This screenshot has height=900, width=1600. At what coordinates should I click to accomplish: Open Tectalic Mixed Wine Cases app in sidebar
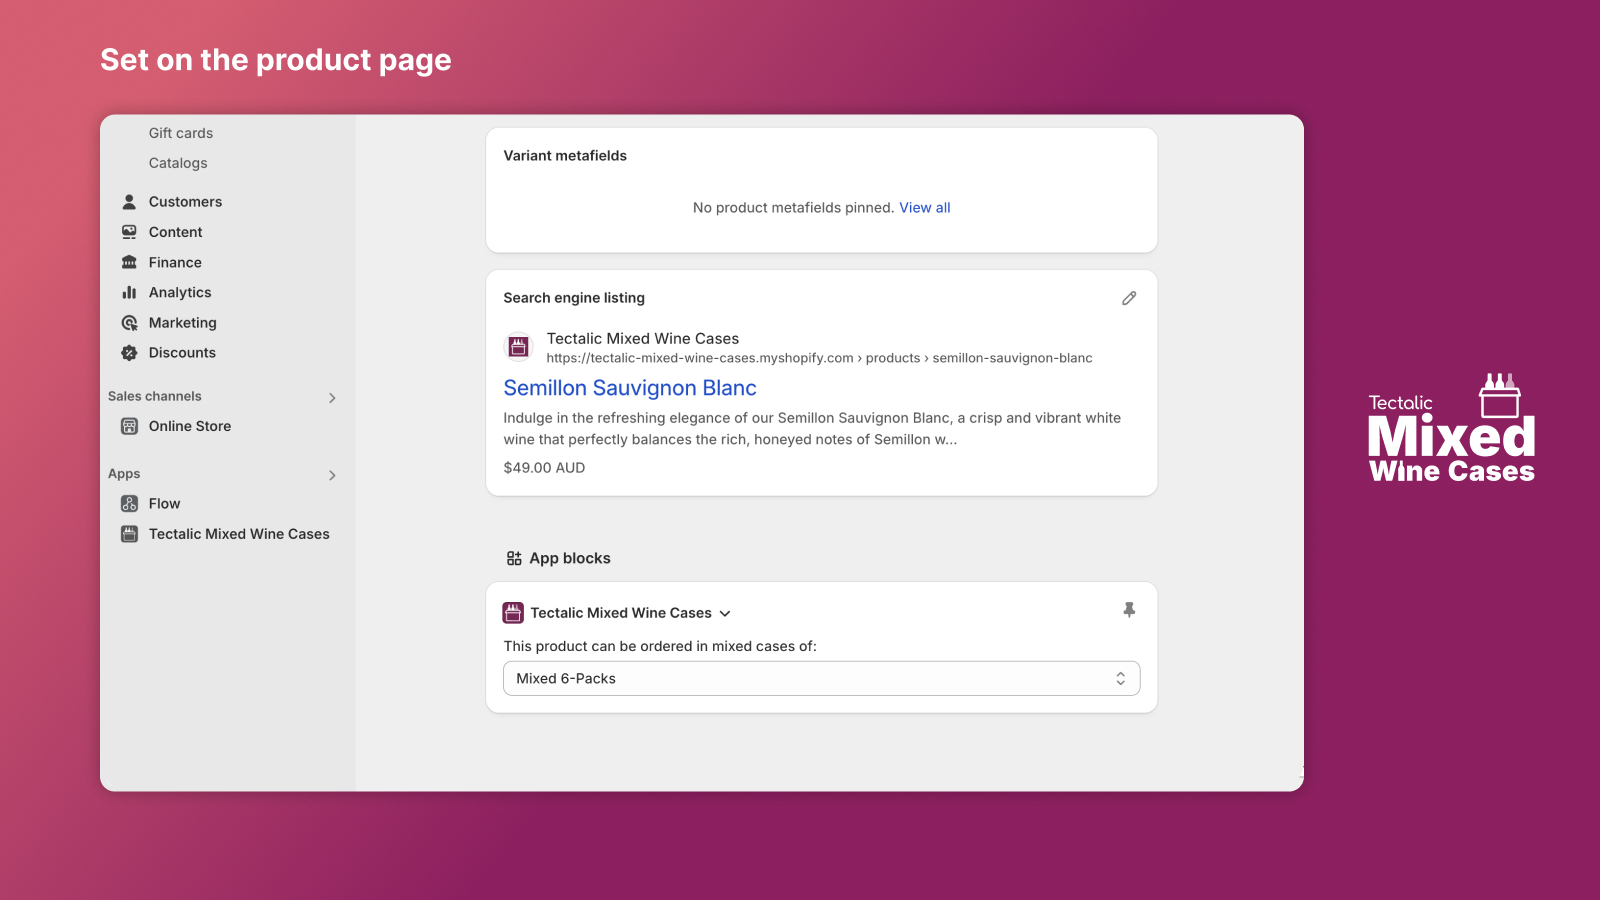click(x=239, y=534)
